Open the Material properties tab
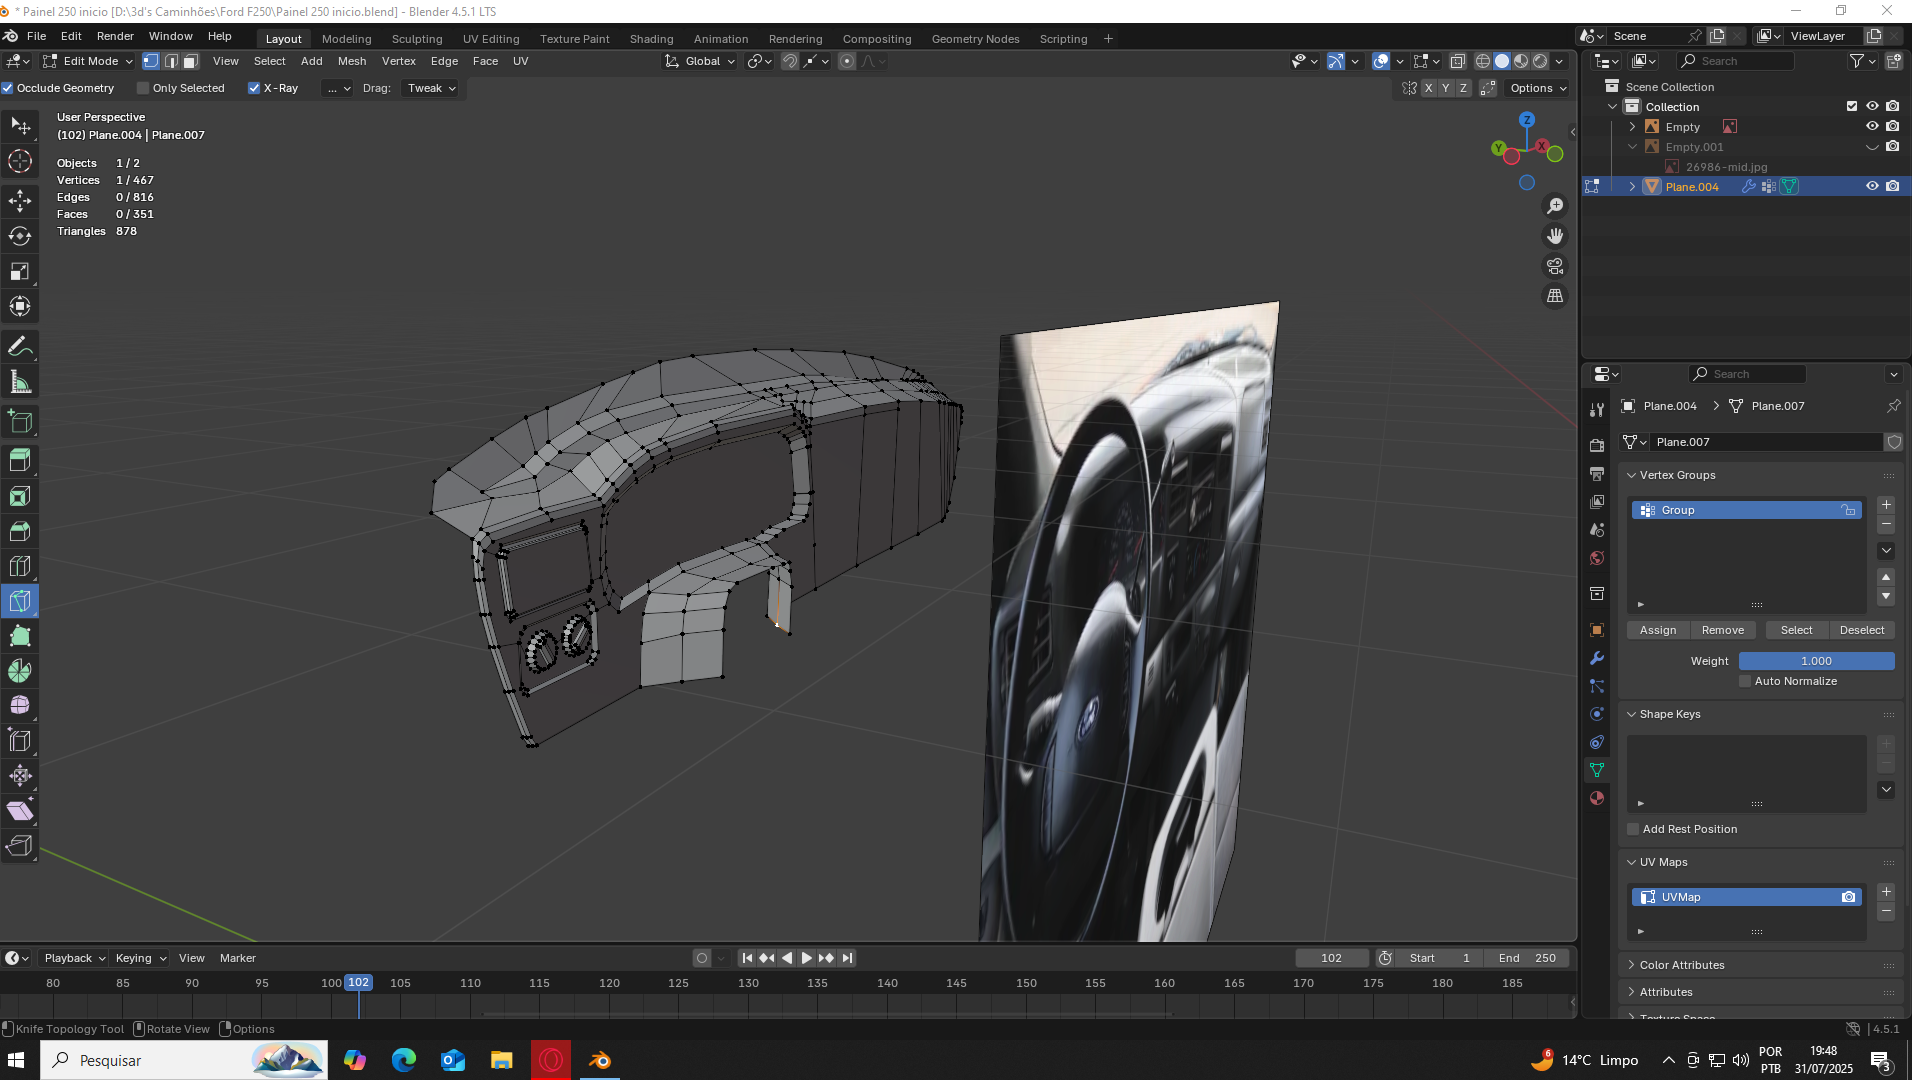1912x1080 pixels. [1597, 798]
